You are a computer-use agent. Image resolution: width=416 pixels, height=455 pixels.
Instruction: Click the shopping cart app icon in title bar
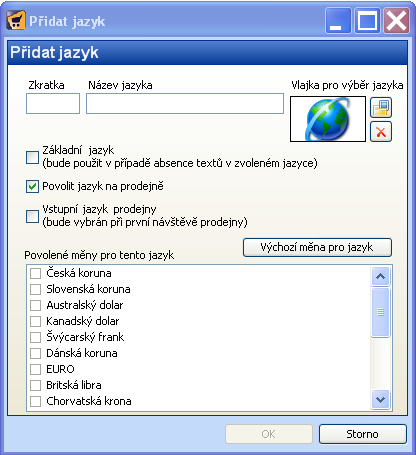16,21
